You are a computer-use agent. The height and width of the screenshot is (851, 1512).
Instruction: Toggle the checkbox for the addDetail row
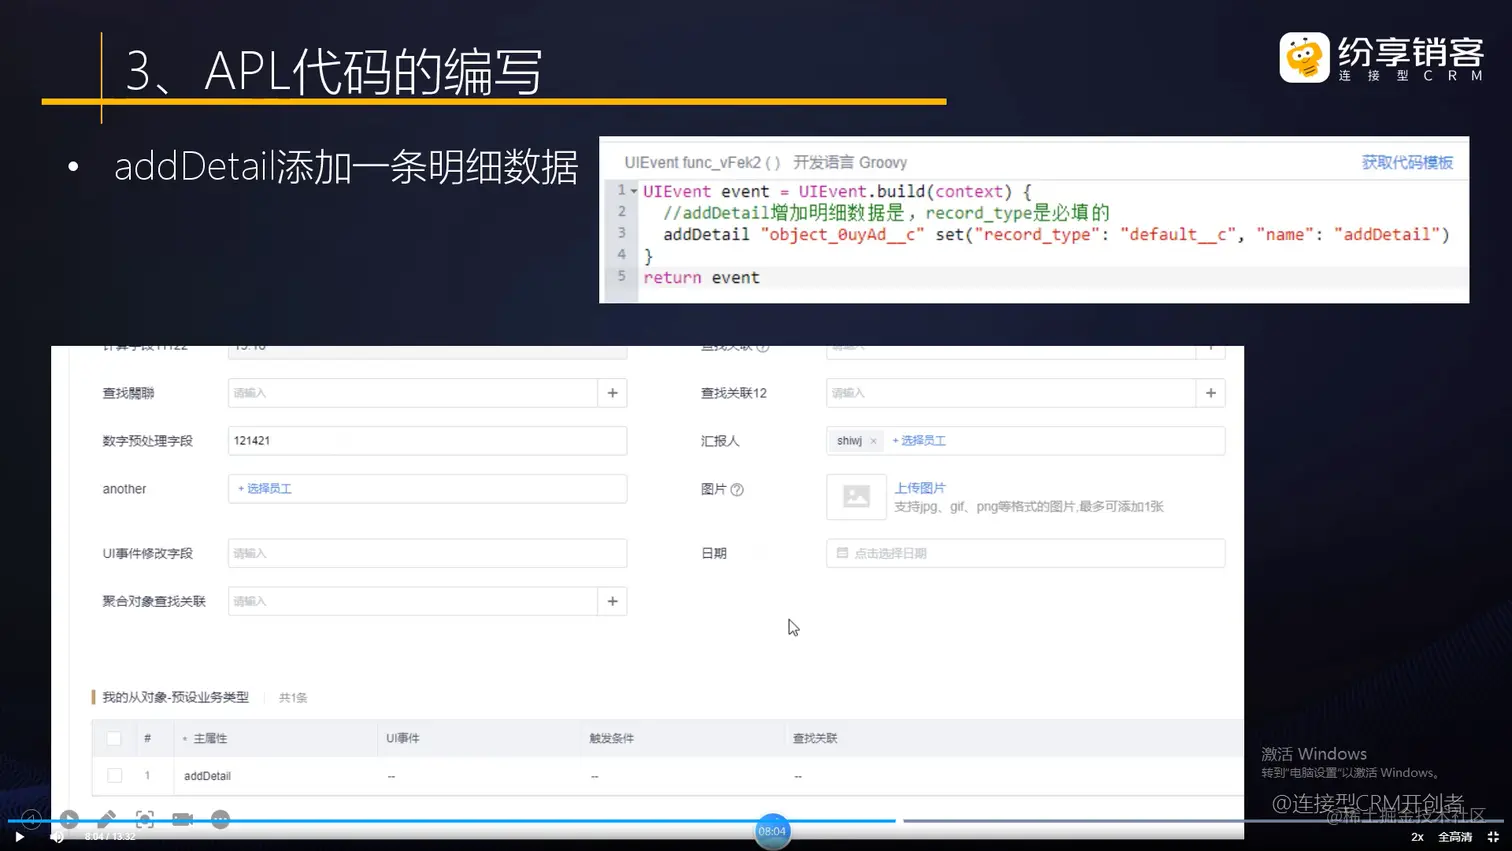(114, 776)
